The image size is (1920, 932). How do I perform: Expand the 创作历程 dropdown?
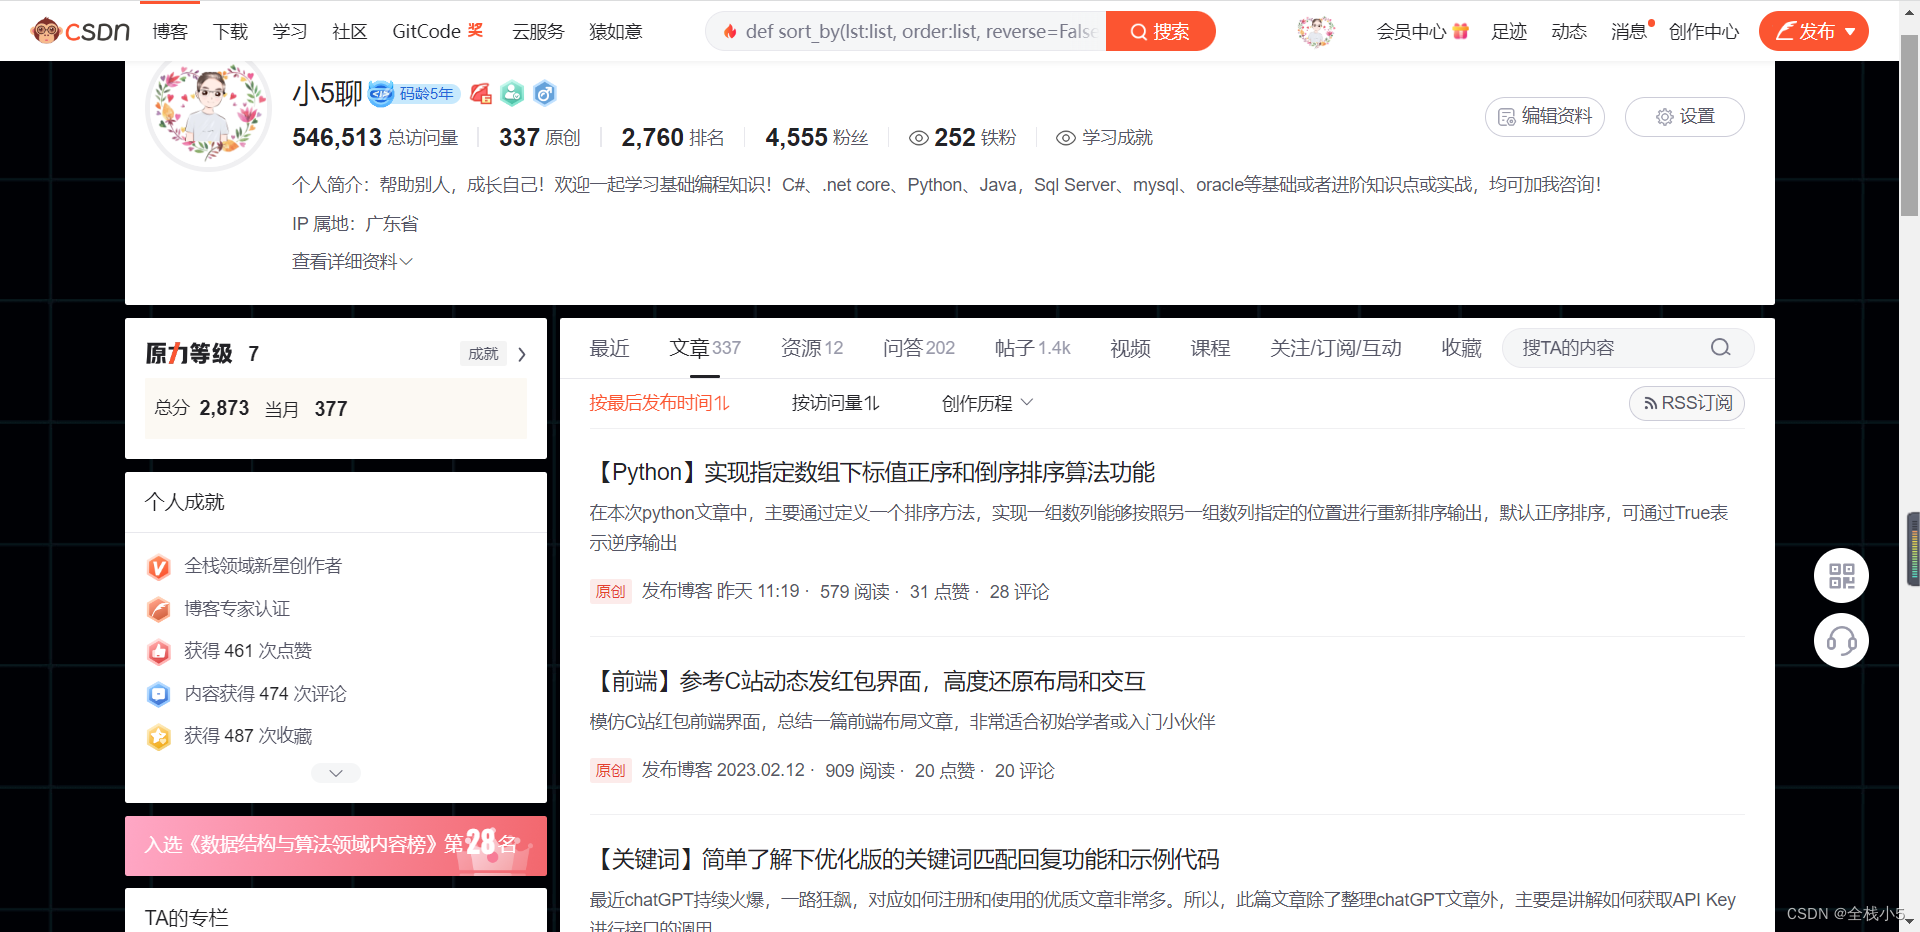(x=987, y=403)
